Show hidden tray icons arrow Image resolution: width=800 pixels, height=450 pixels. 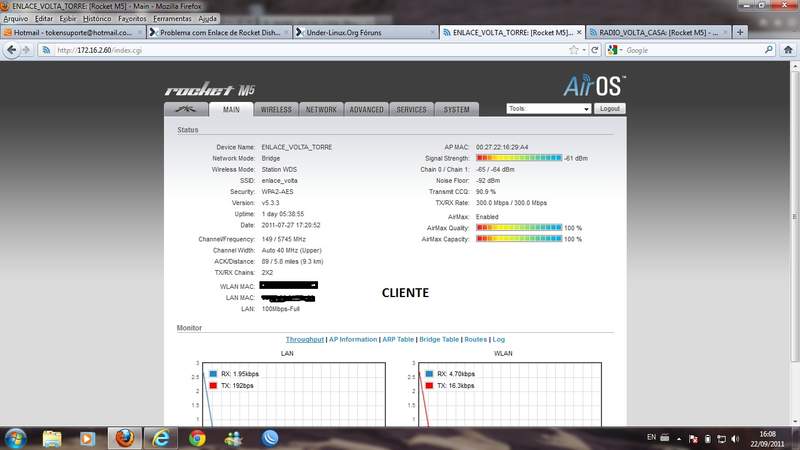679,438
